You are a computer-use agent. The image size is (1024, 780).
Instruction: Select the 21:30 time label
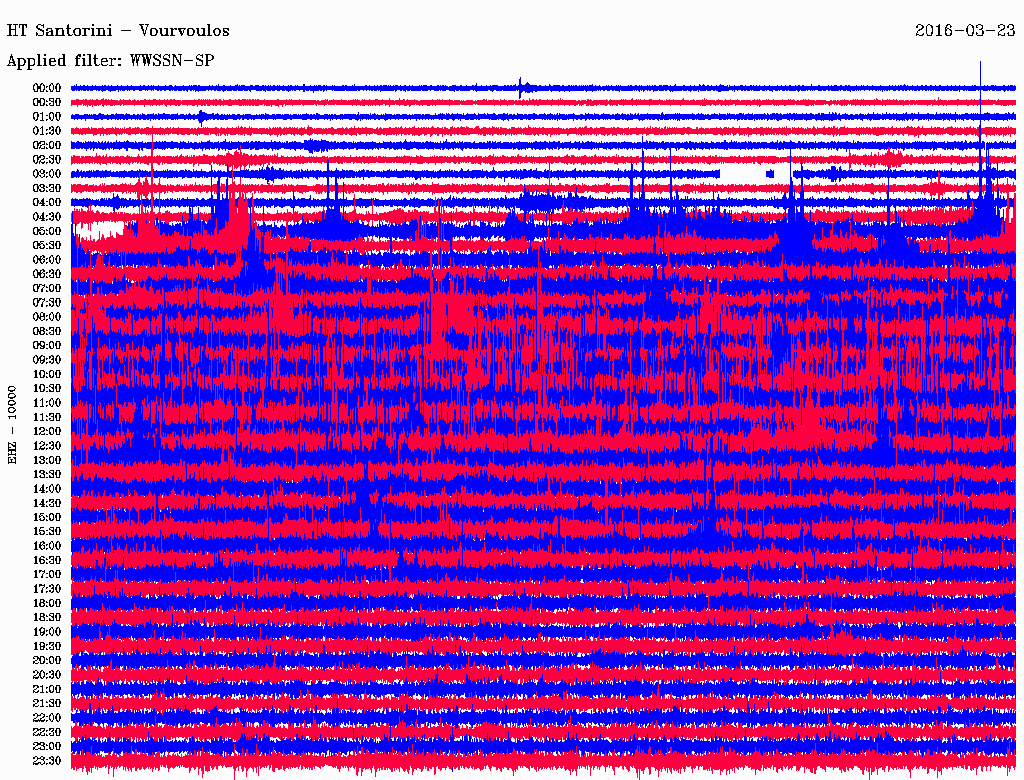pyautogui.click(x=47, y=704)
